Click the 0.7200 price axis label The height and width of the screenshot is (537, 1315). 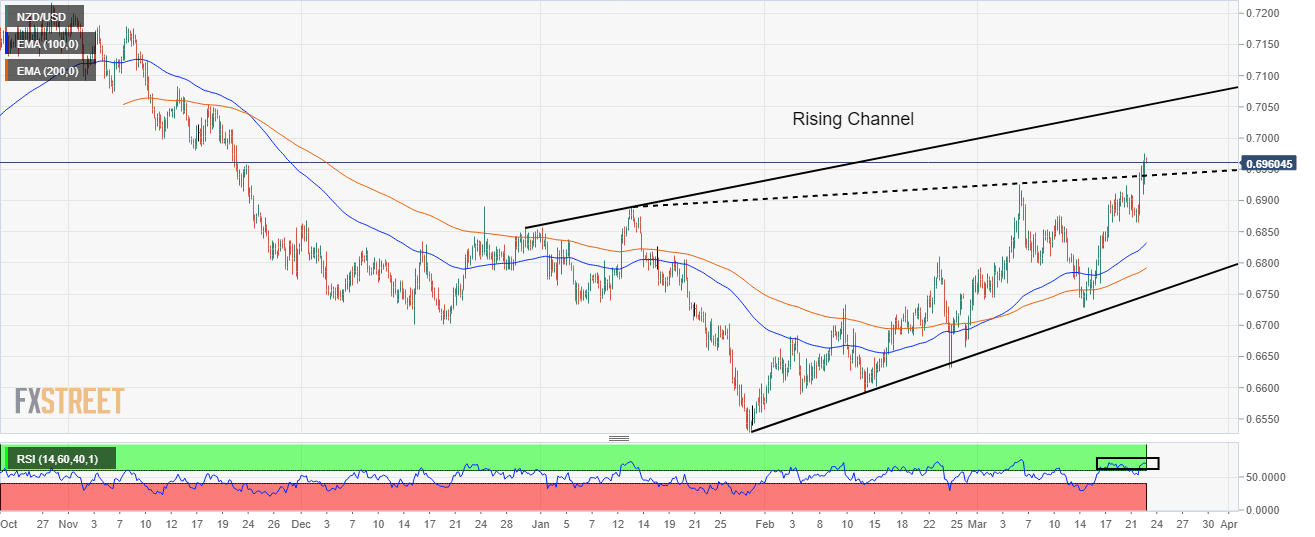(x=1264, y=13)
